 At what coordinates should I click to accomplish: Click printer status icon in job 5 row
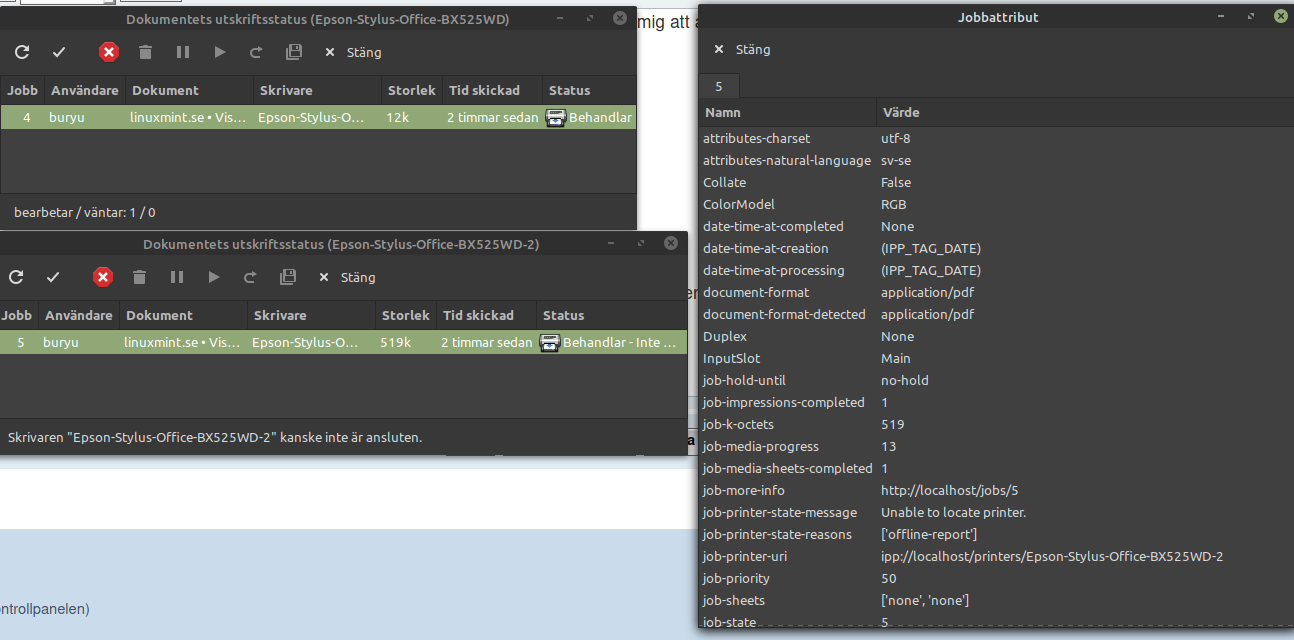click(550, 342)
